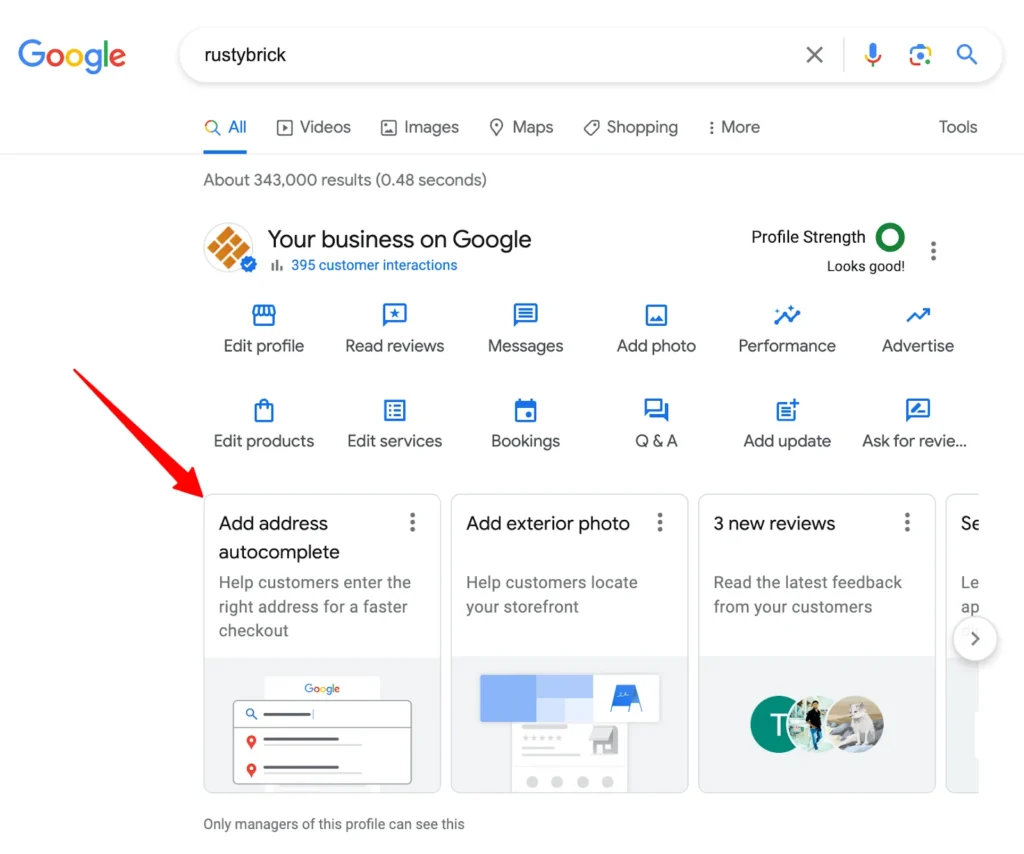
Task: Select the Bookings calendar icon
Action: [525, 410]
